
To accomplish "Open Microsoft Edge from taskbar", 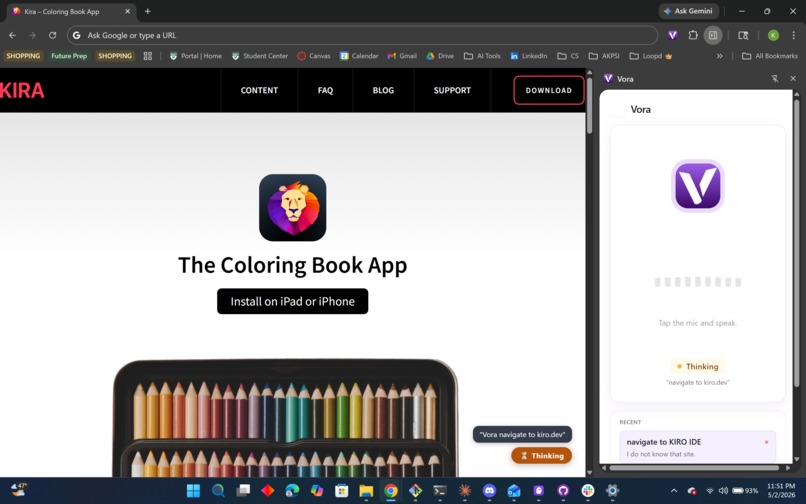I will point(292,491).
